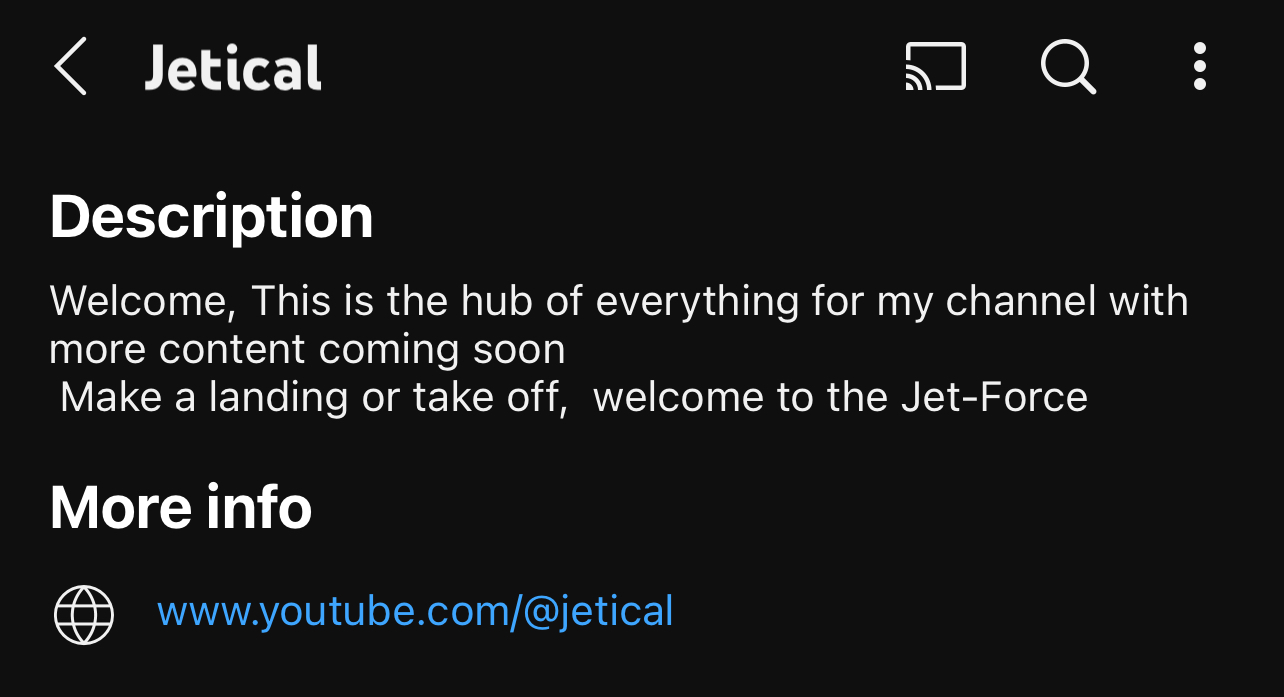Open the www.youtube.com/@jetical link
The width and height of the screenshot is (1284, 697).
(415, 611)
